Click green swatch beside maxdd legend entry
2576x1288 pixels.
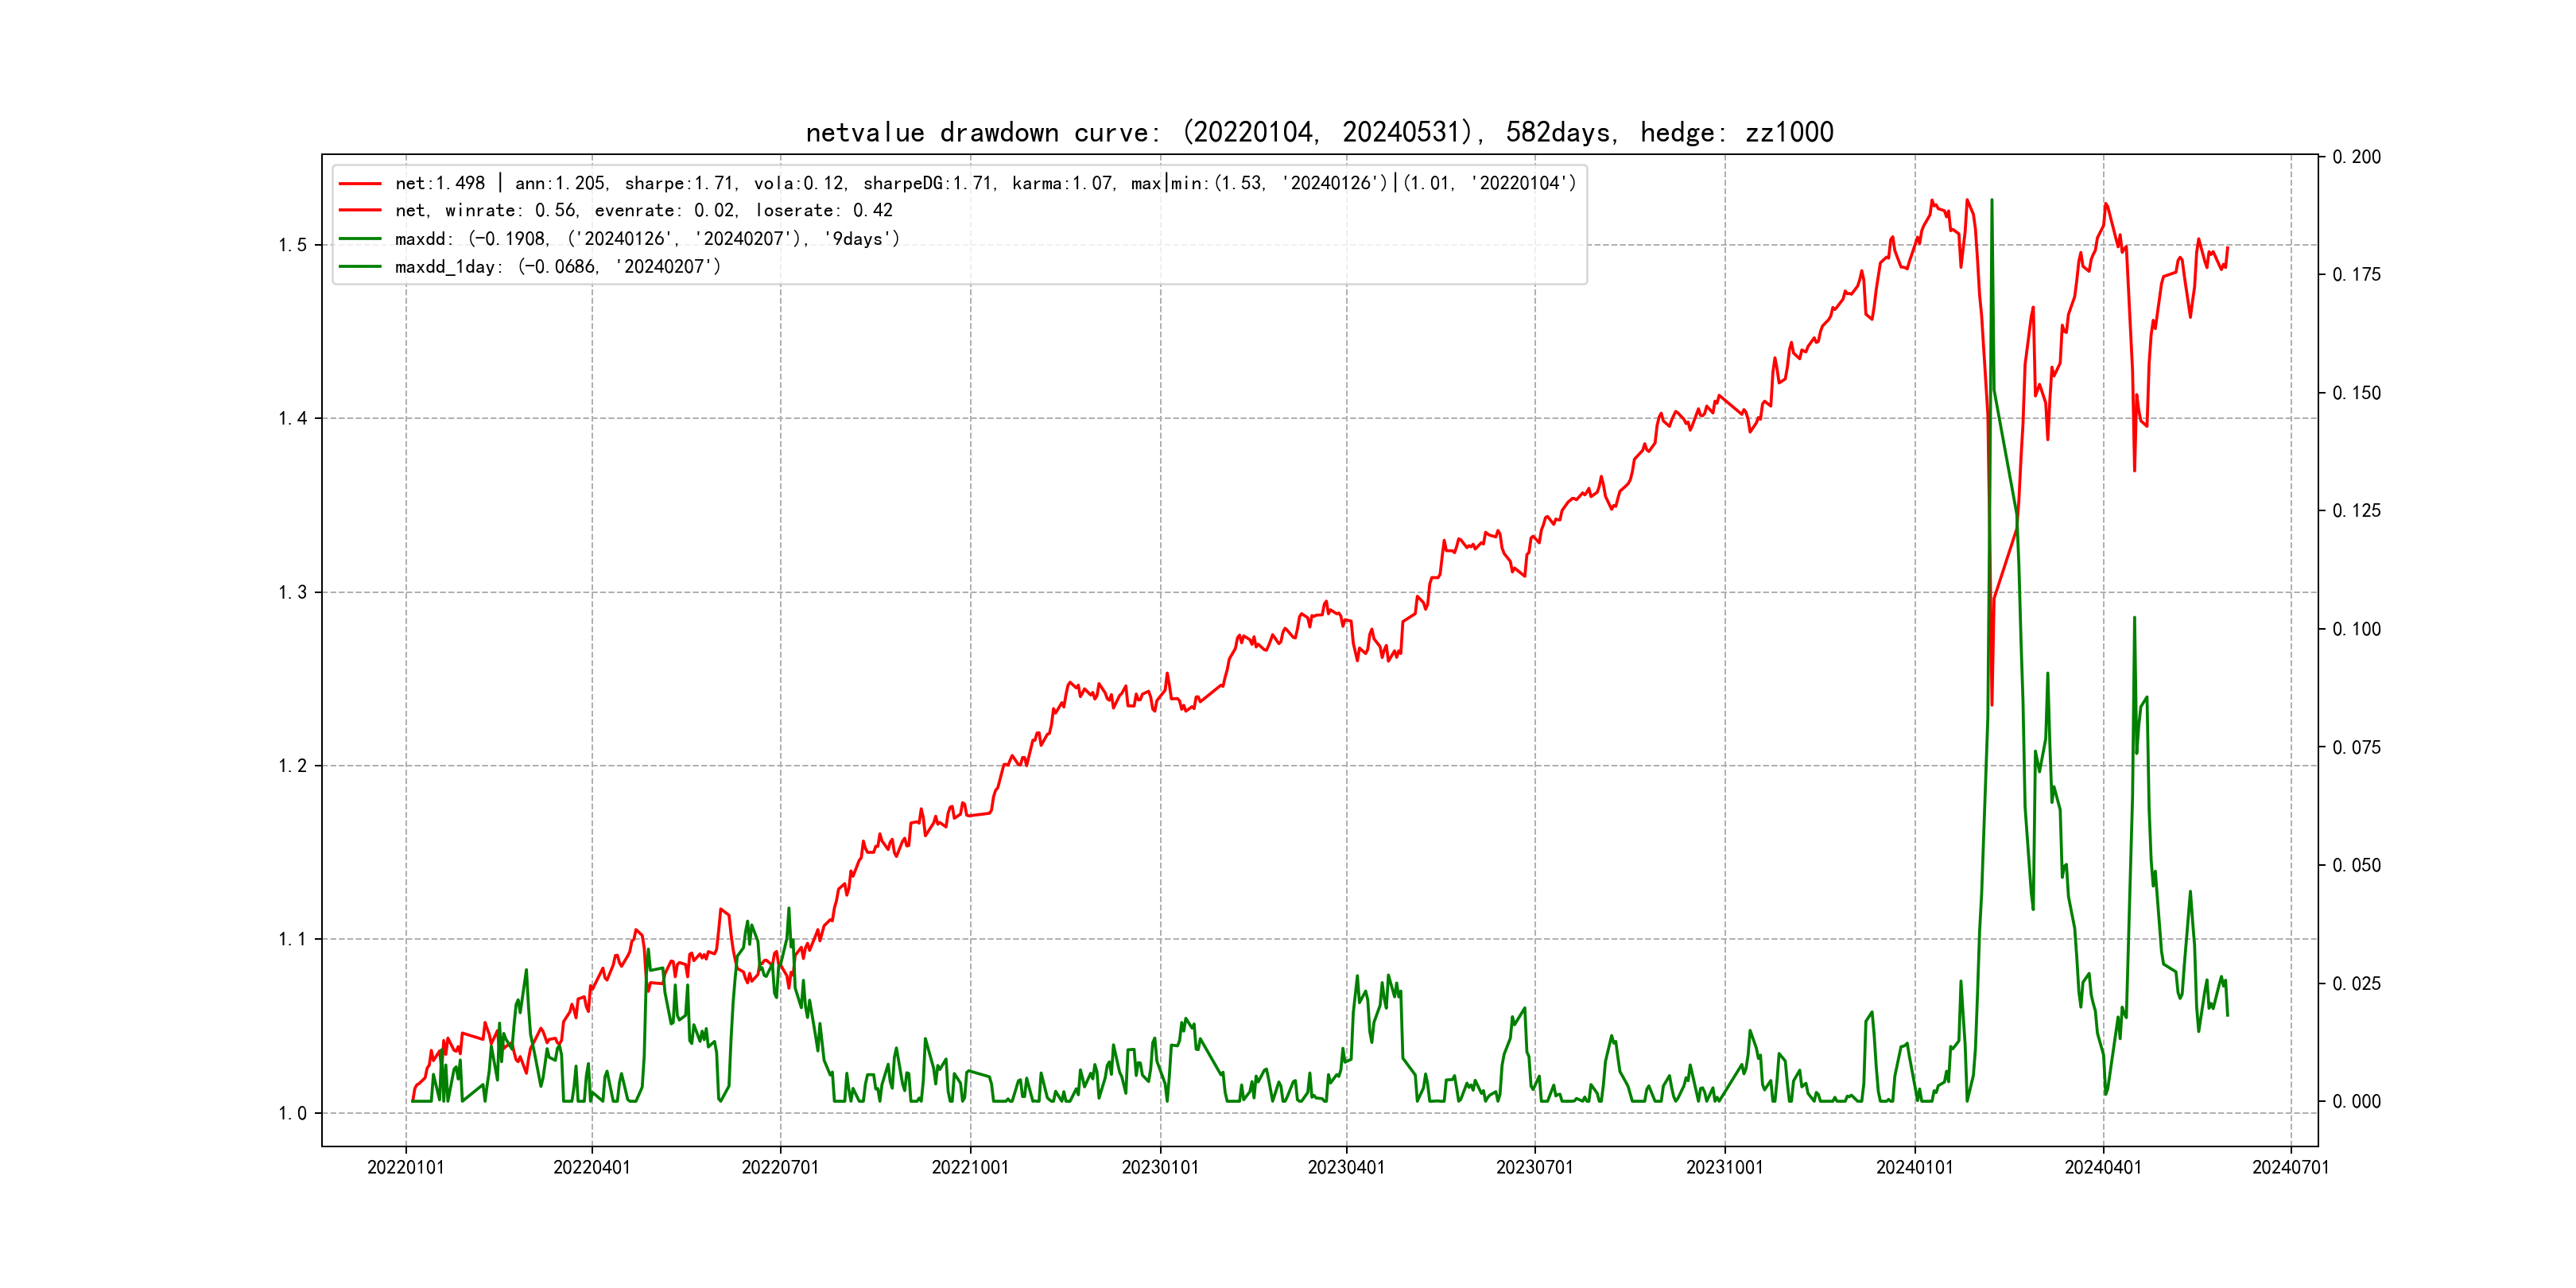[x=360, y=239]
